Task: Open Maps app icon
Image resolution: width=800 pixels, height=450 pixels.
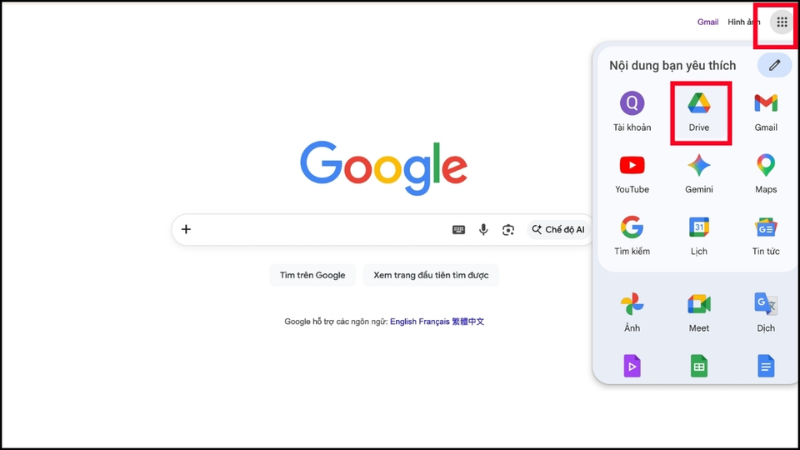Action: click(x=765, y=174)
